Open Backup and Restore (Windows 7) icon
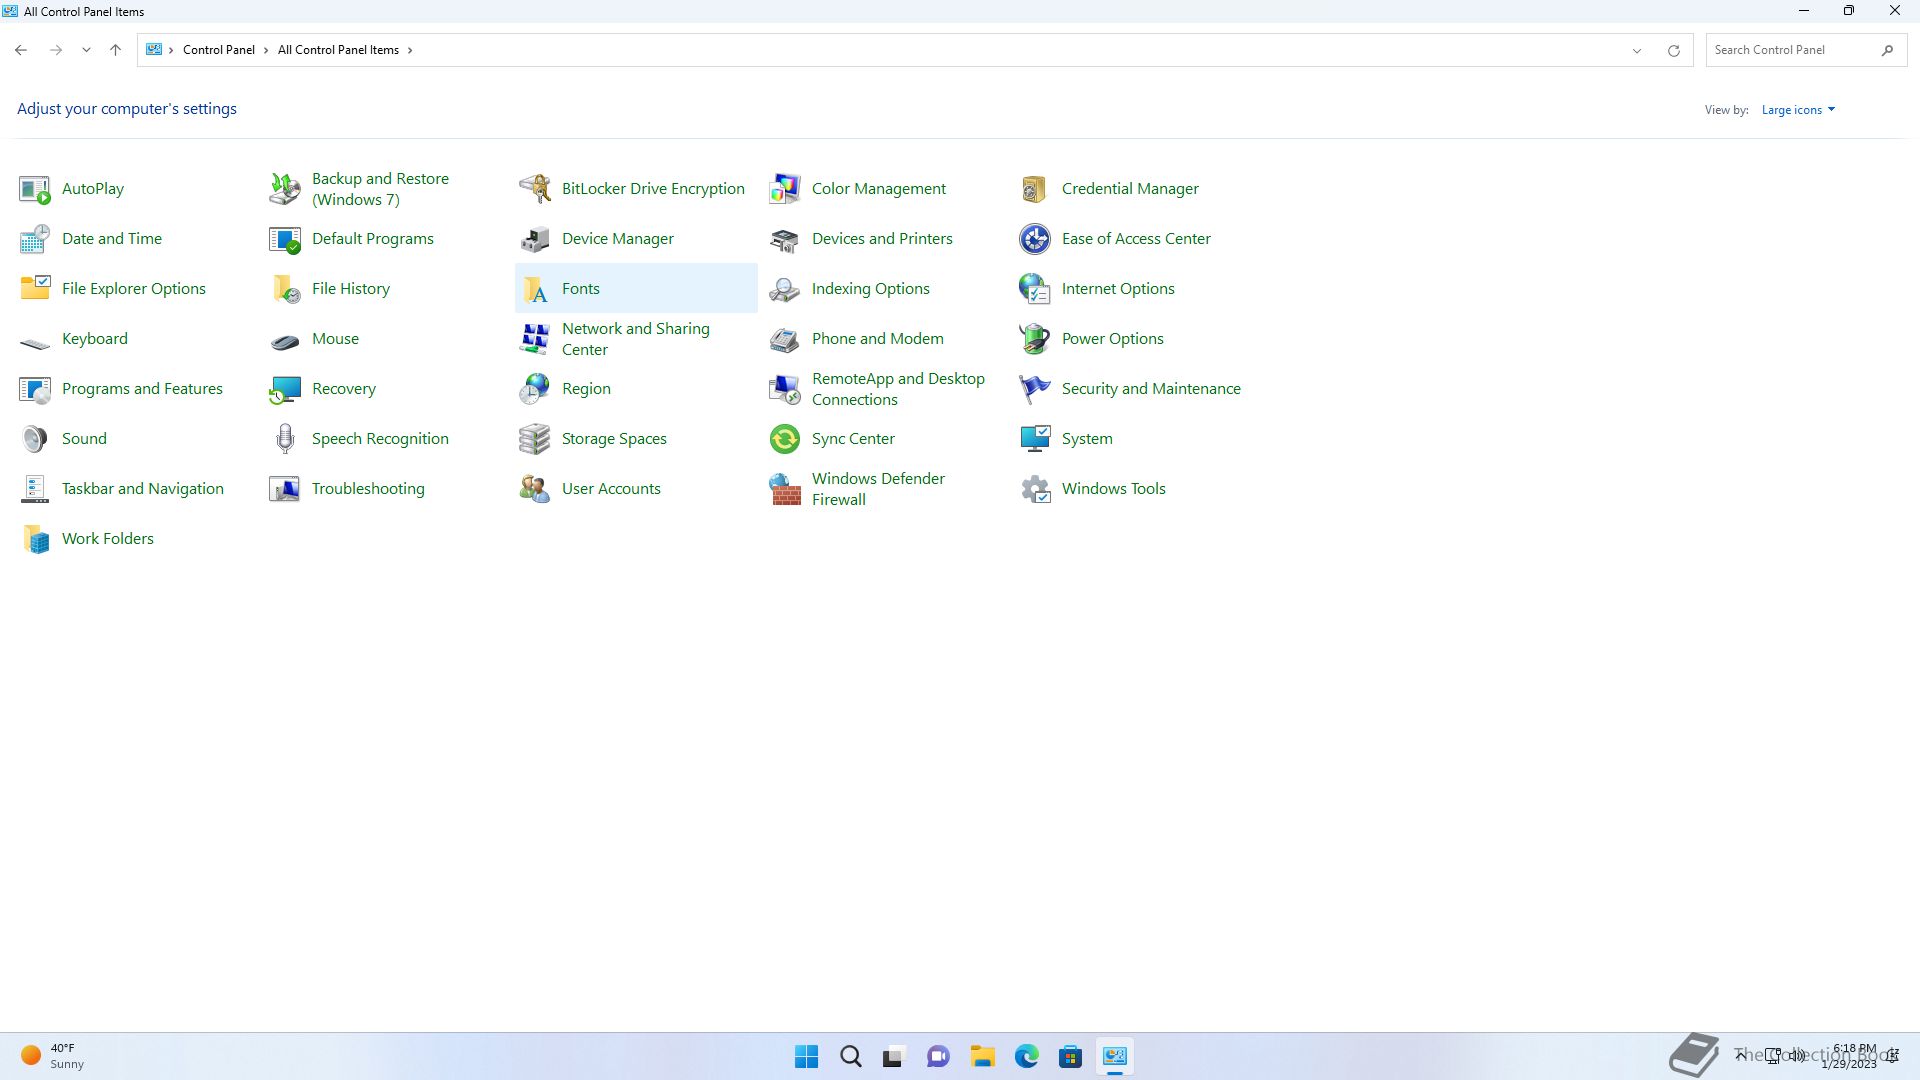This screenshot has width=1920, height=1080. pos(285,189)
